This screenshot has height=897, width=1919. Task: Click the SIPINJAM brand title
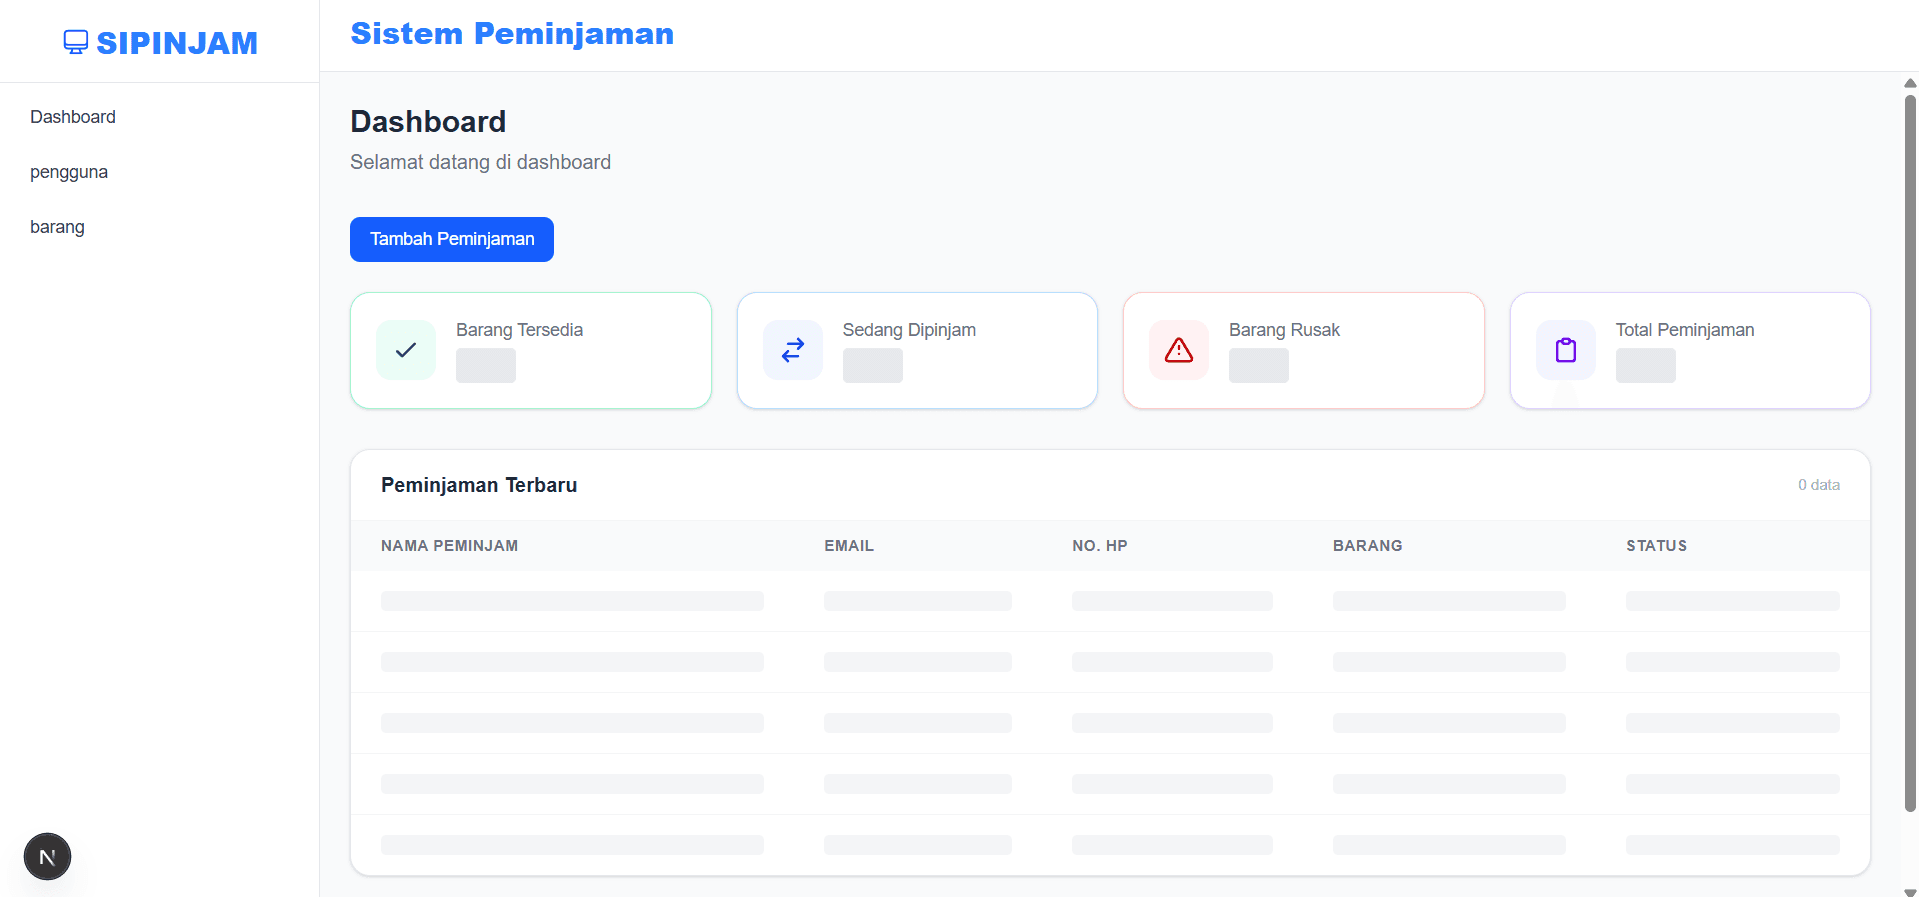click(177, 43)
